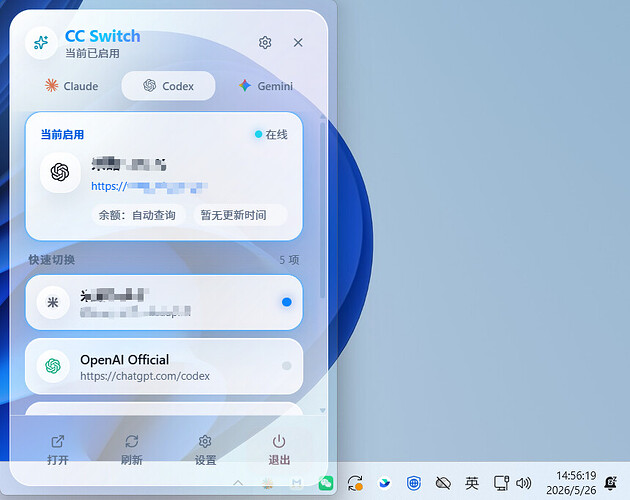Click the 打开 open window button
The width and height of the screenshot is (630, 500).
coord(58,450)
